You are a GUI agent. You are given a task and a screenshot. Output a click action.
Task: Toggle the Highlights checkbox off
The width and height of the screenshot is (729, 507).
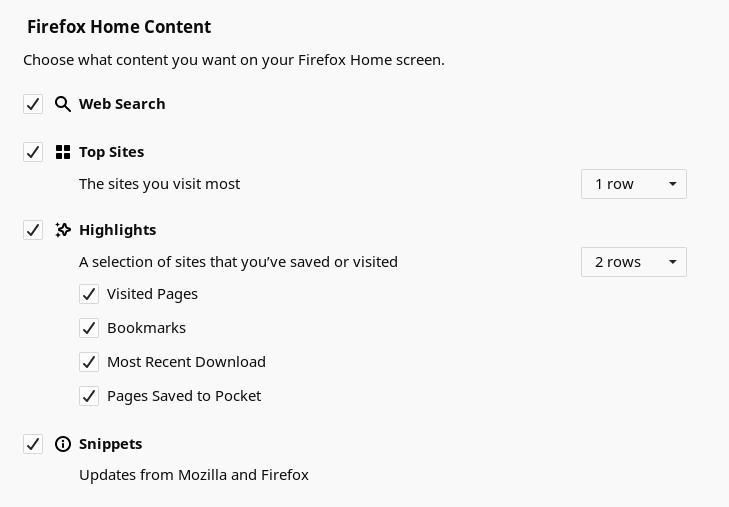coord(33,230)
